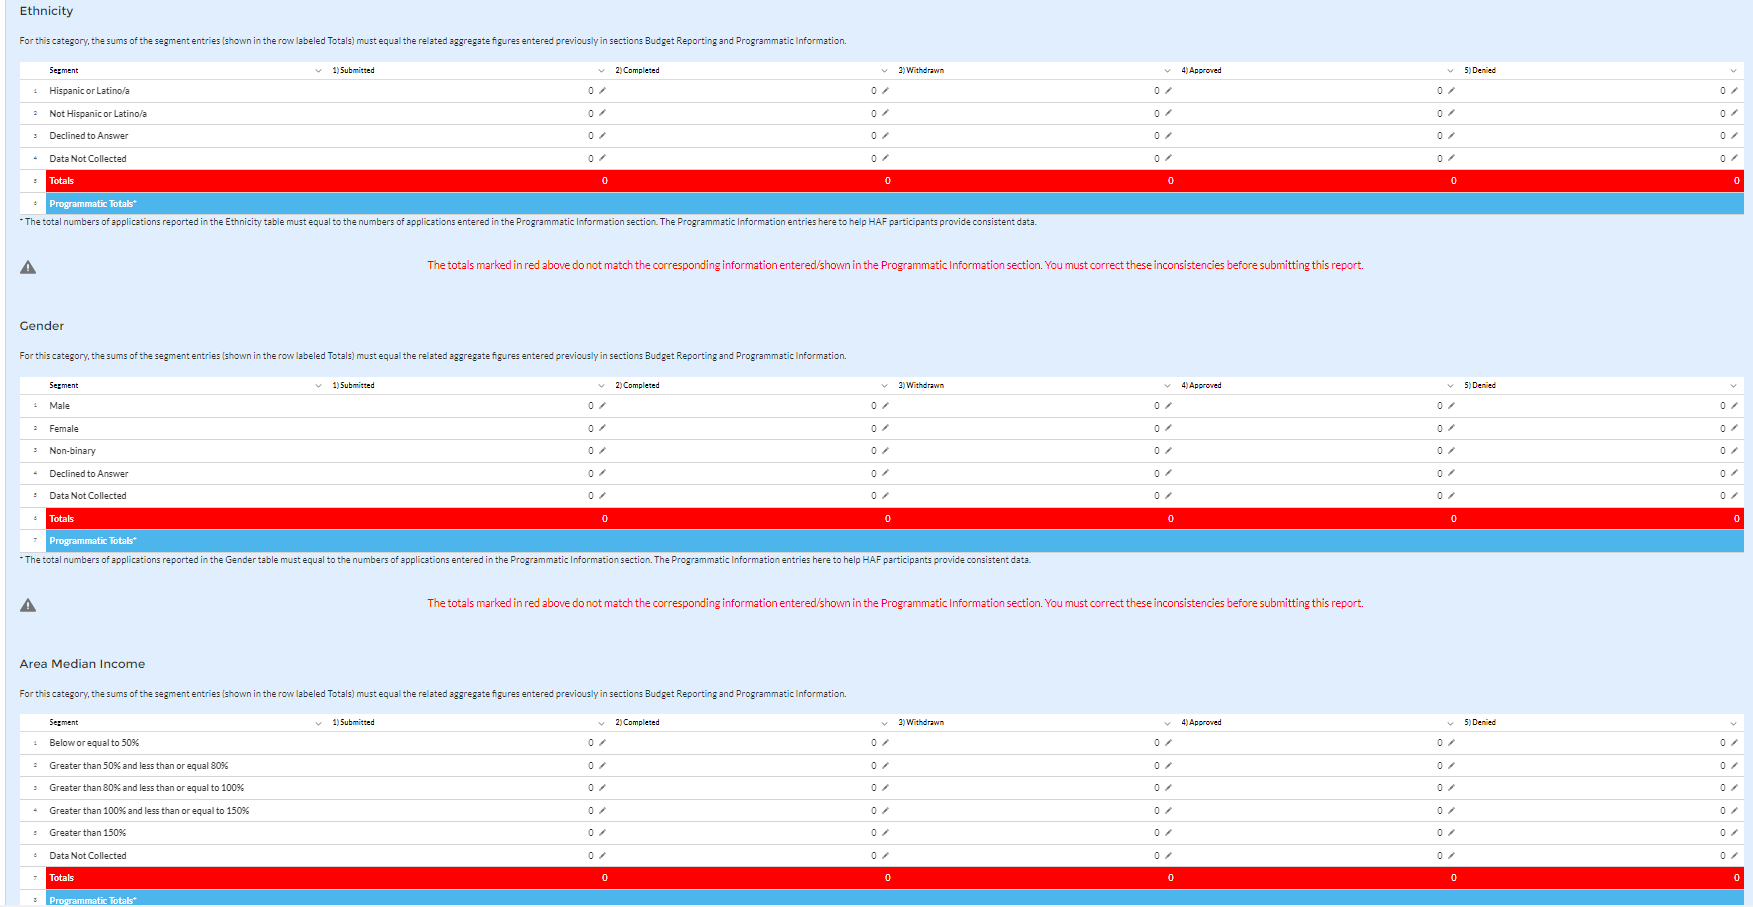Edit Approved value for Female row
The image size is (1753, 907).
pyautogui.click(x=1451, y=429)
